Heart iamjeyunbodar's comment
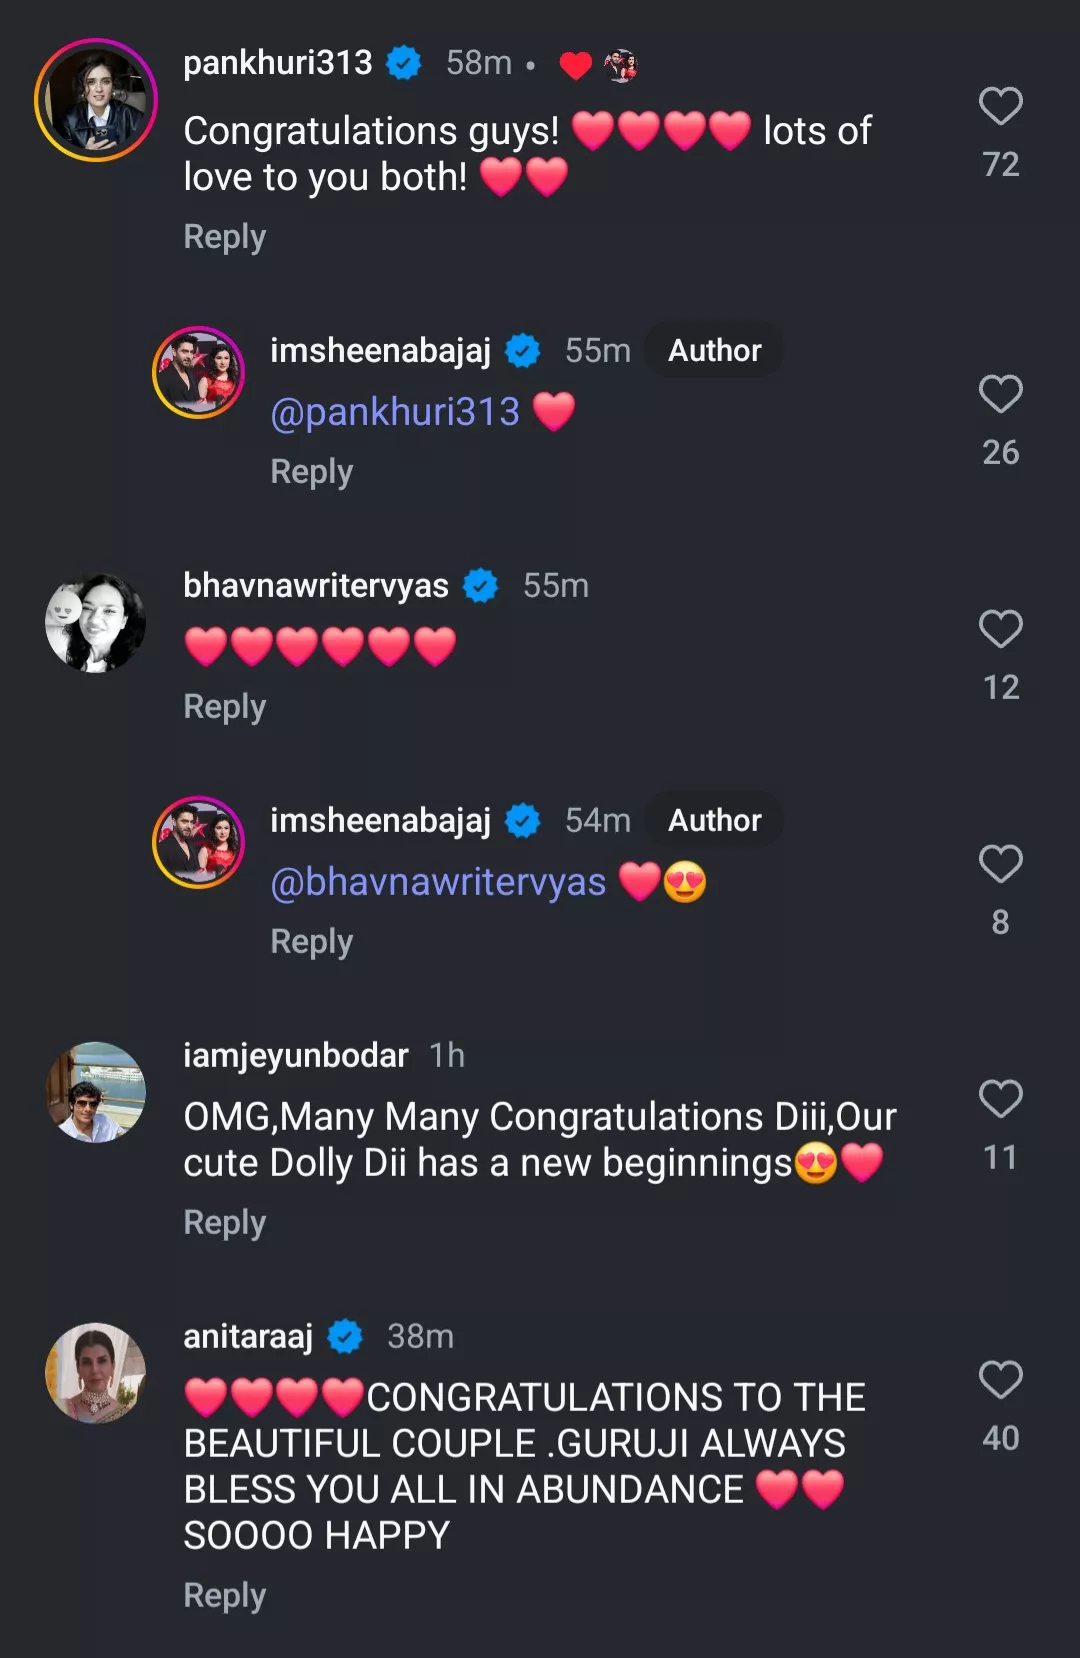 (1000, 1100)
